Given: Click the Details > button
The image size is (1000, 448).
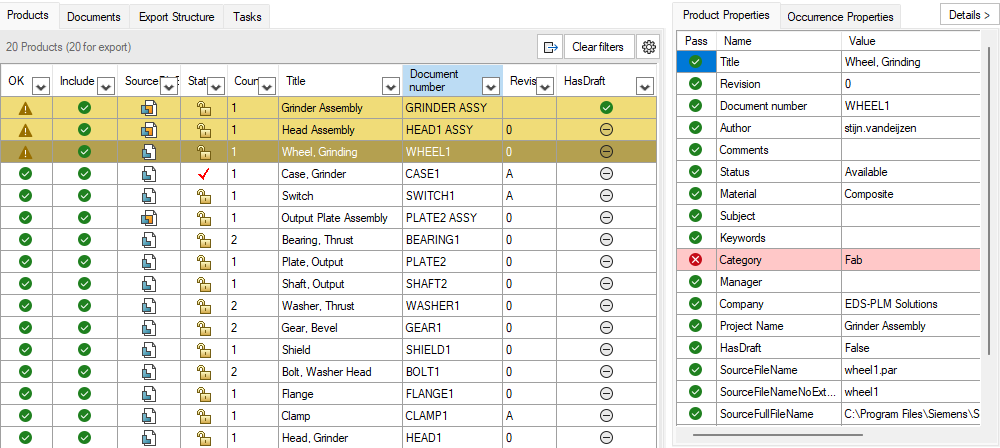Looking at the screenshot, I should pyautogui.click(x=969, y=15).
